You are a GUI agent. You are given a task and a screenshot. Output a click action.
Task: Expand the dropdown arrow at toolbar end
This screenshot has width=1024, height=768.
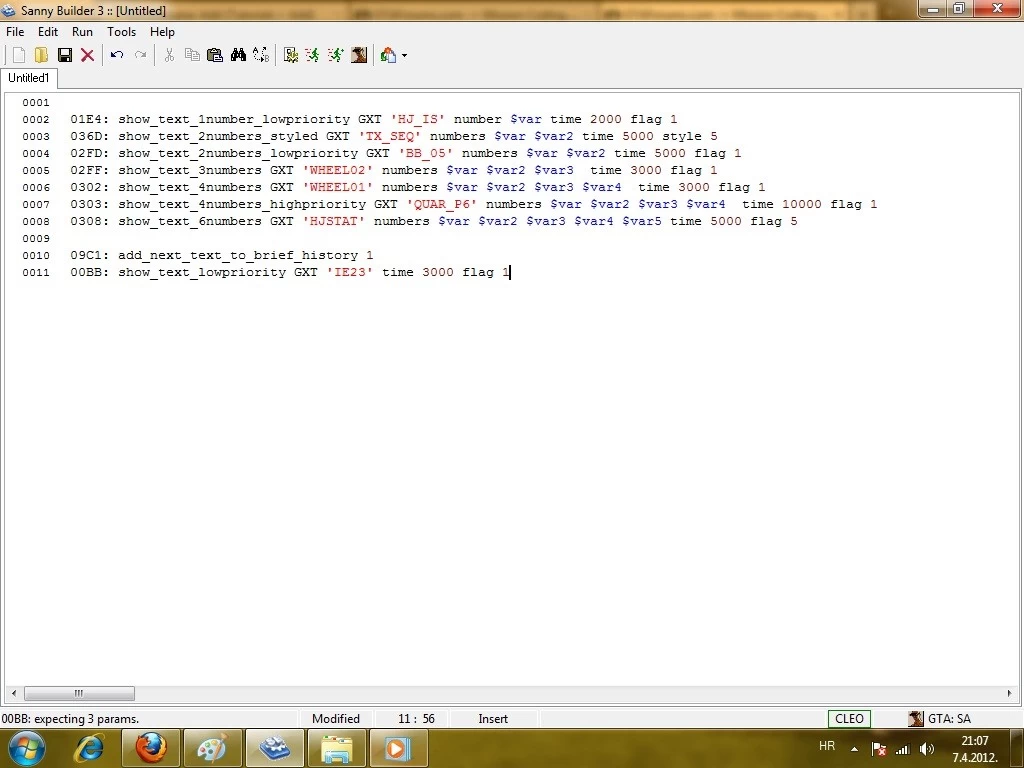(x=404, y=56)
